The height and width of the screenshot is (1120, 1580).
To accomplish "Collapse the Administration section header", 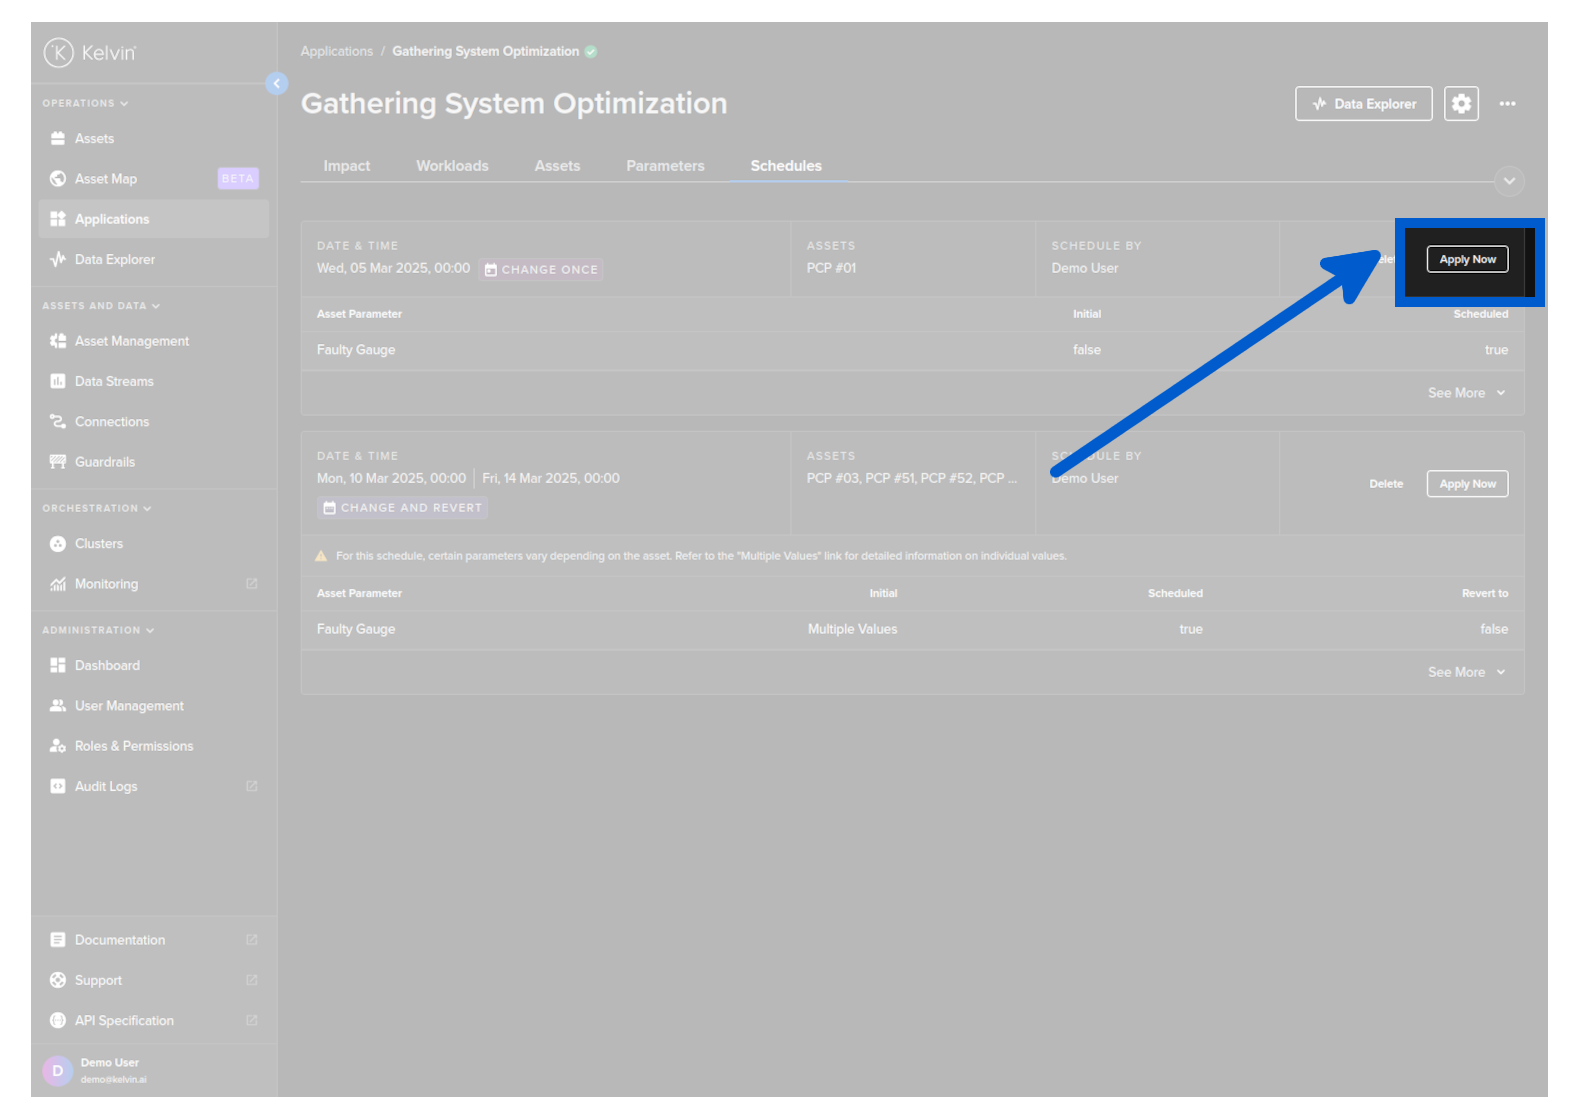I will (x=98, y=630).
